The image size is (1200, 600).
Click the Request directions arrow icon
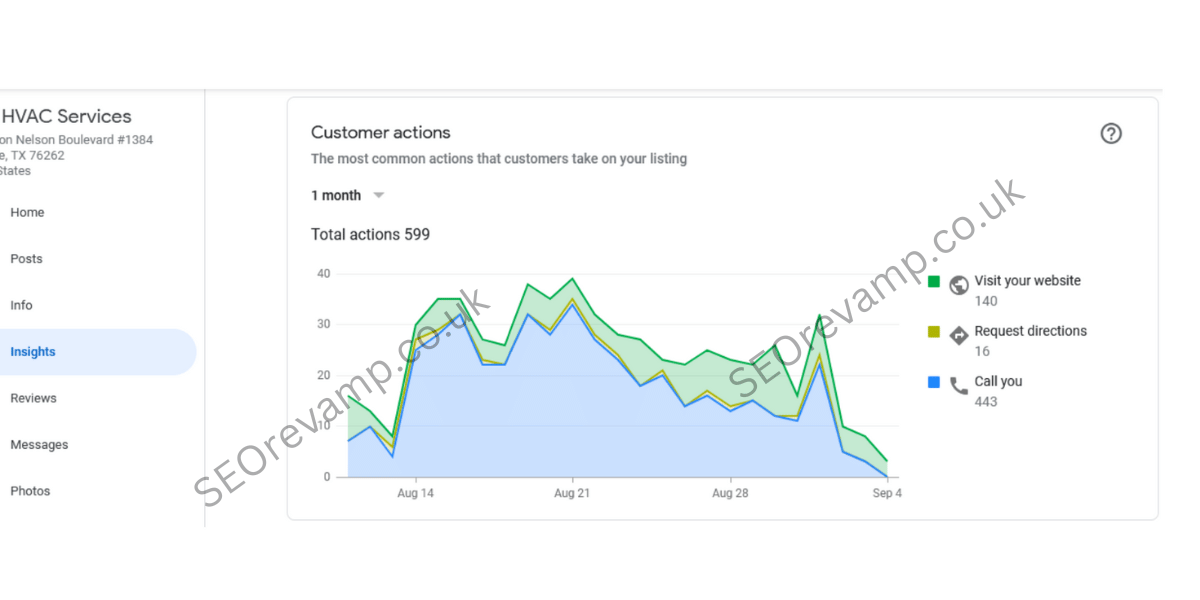coord(958,334)
